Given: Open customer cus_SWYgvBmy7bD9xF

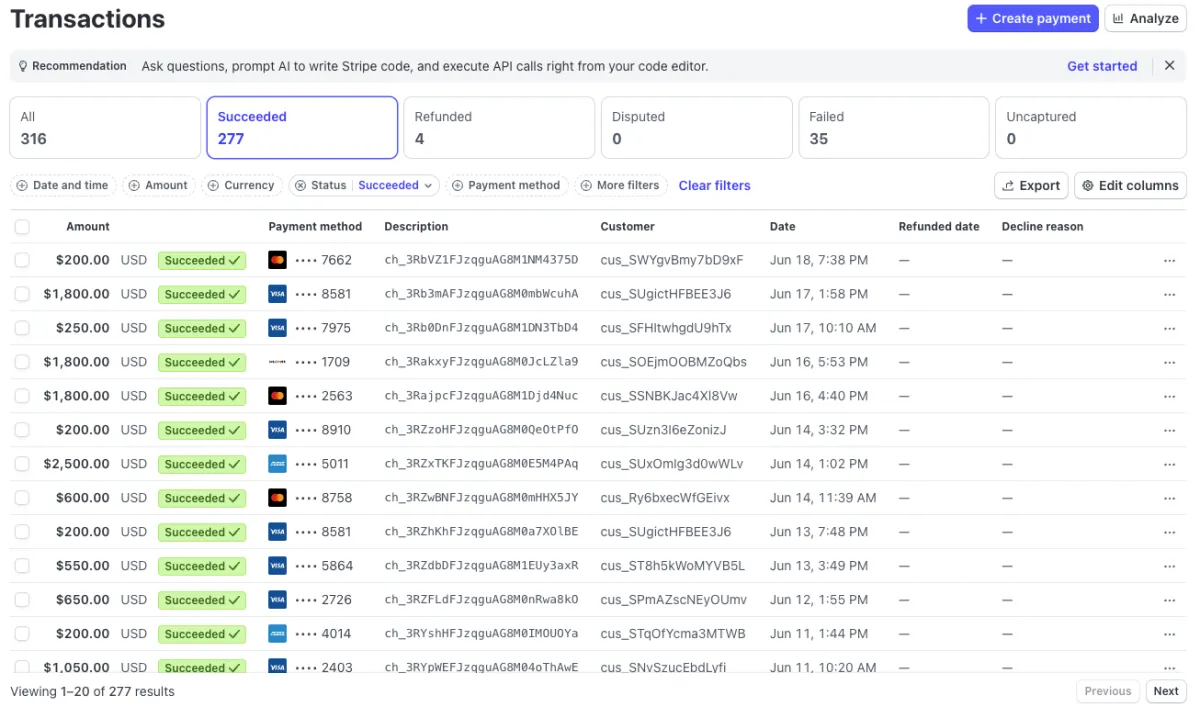Looking at the screenshot, I should [x=672, y=260].
